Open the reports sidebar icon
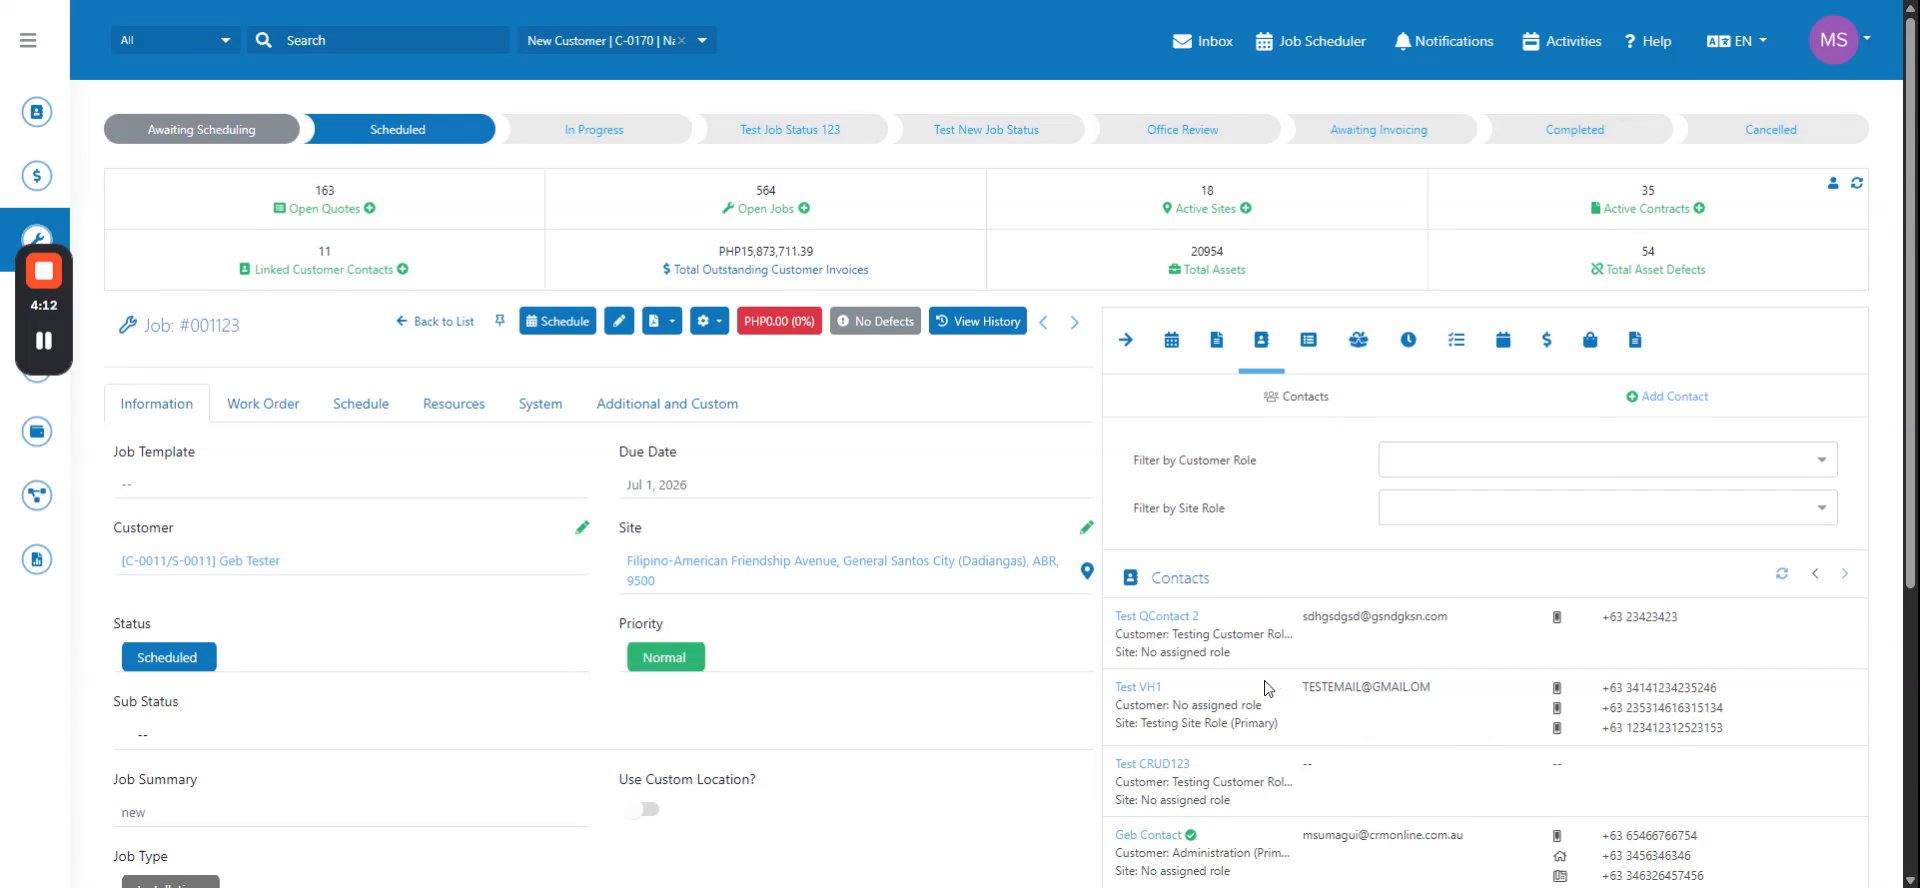 (37, 560)
